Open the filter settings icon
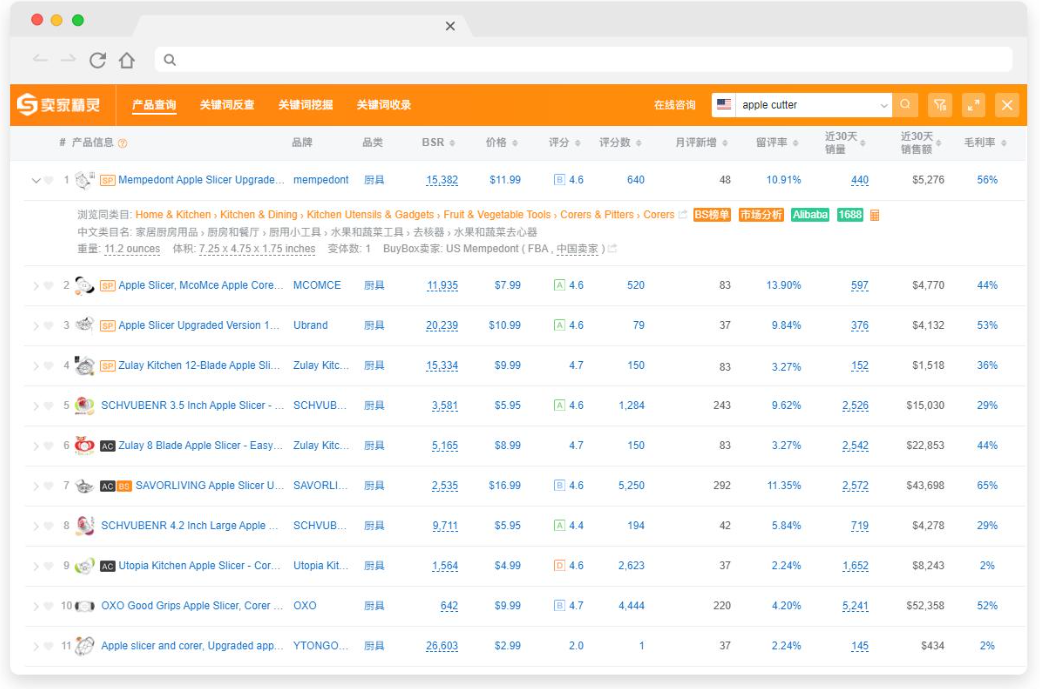The height and width of the screenshot is (689, 1040). click(x=939, y=105)
